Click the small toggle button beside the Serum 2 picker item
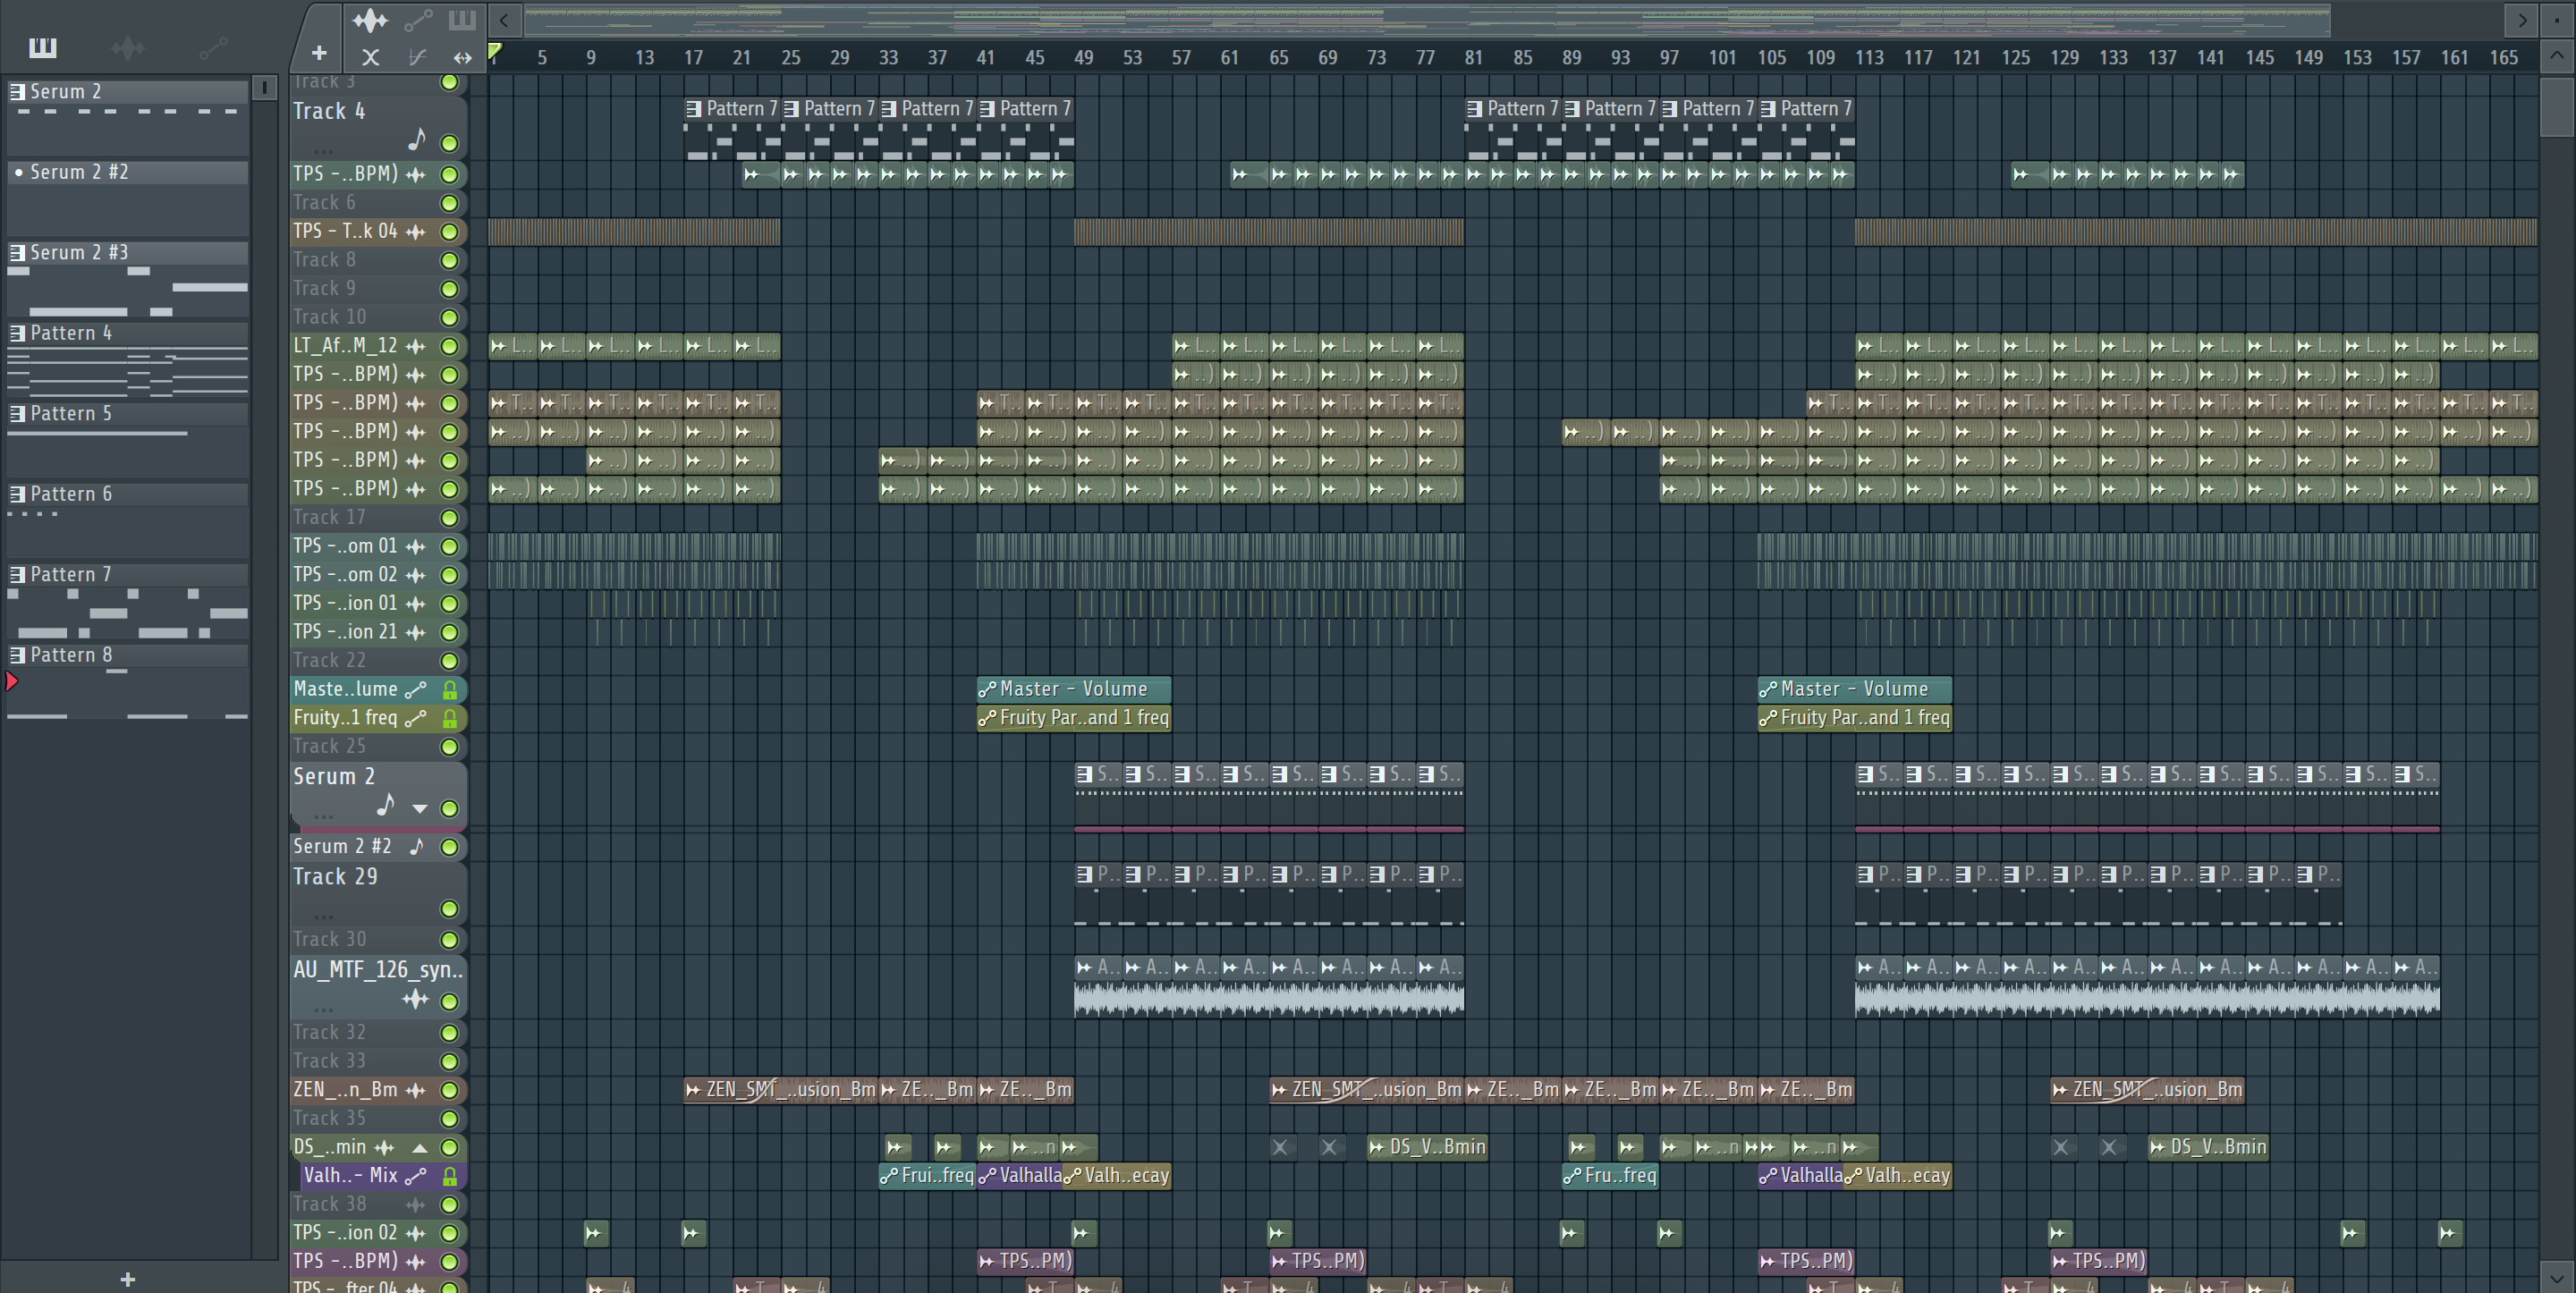Screen dimensions: 2576x1293 click(x=264, y=88)
